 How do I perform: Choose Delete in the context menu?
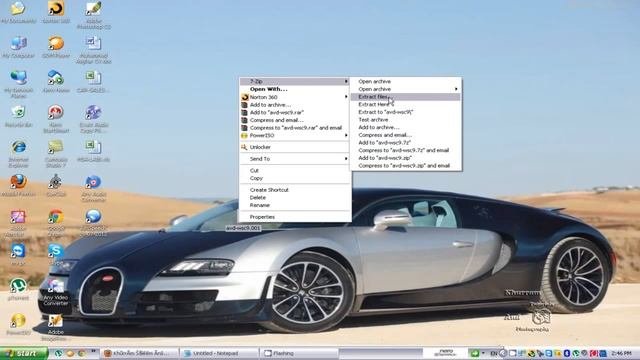tap(295, 197)
